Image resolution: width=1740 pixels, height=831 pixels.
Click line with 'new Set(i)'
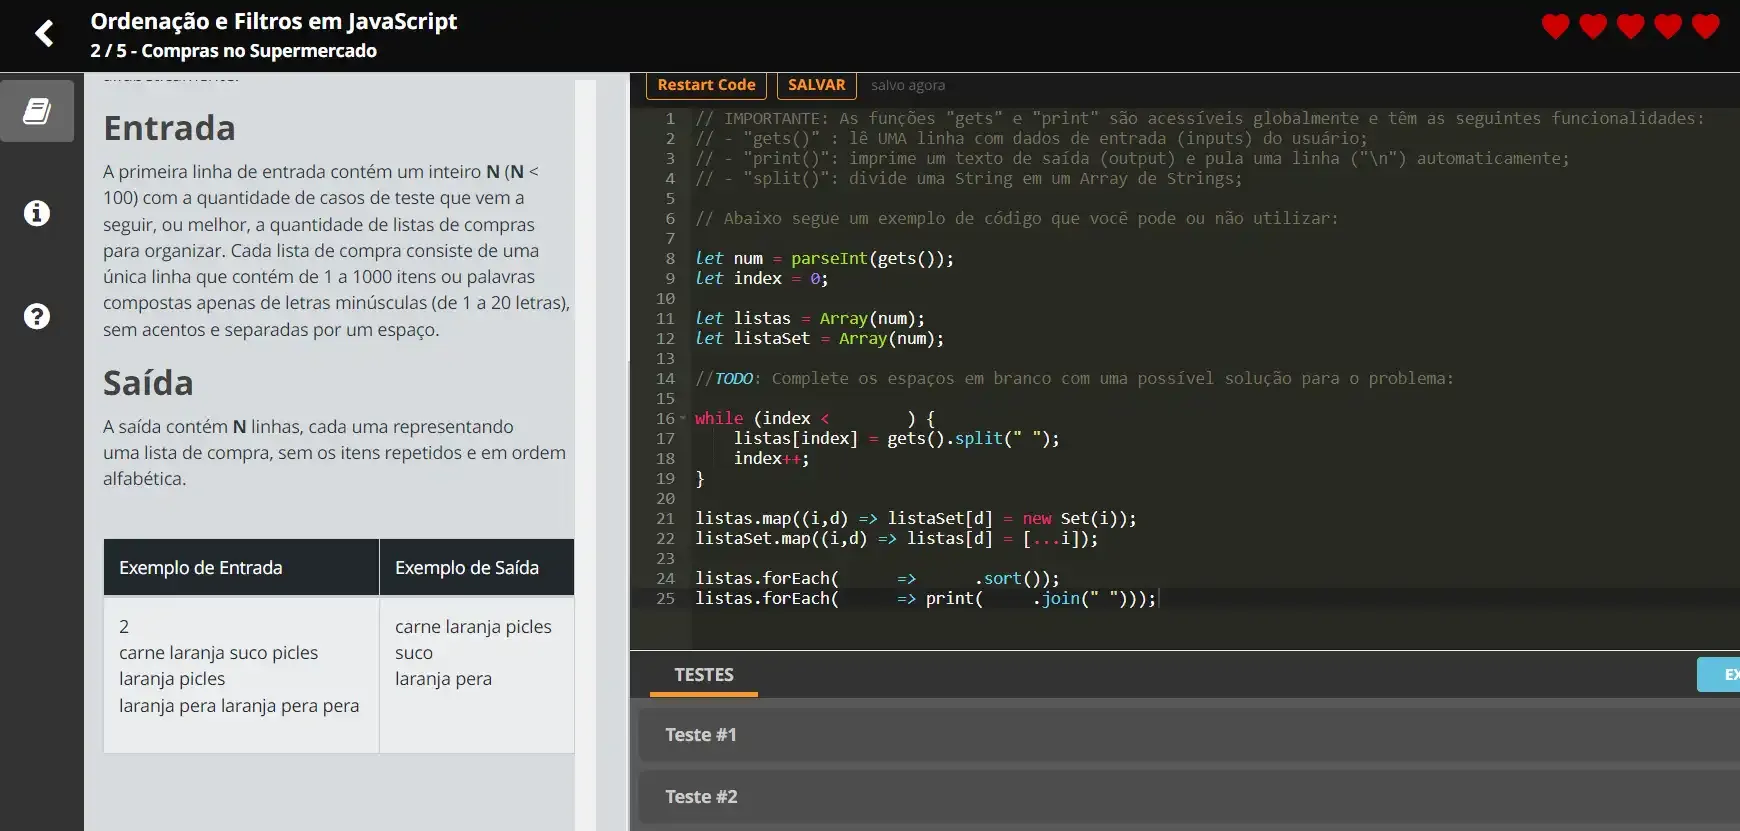pyautogui.click(x=915, y=518)
